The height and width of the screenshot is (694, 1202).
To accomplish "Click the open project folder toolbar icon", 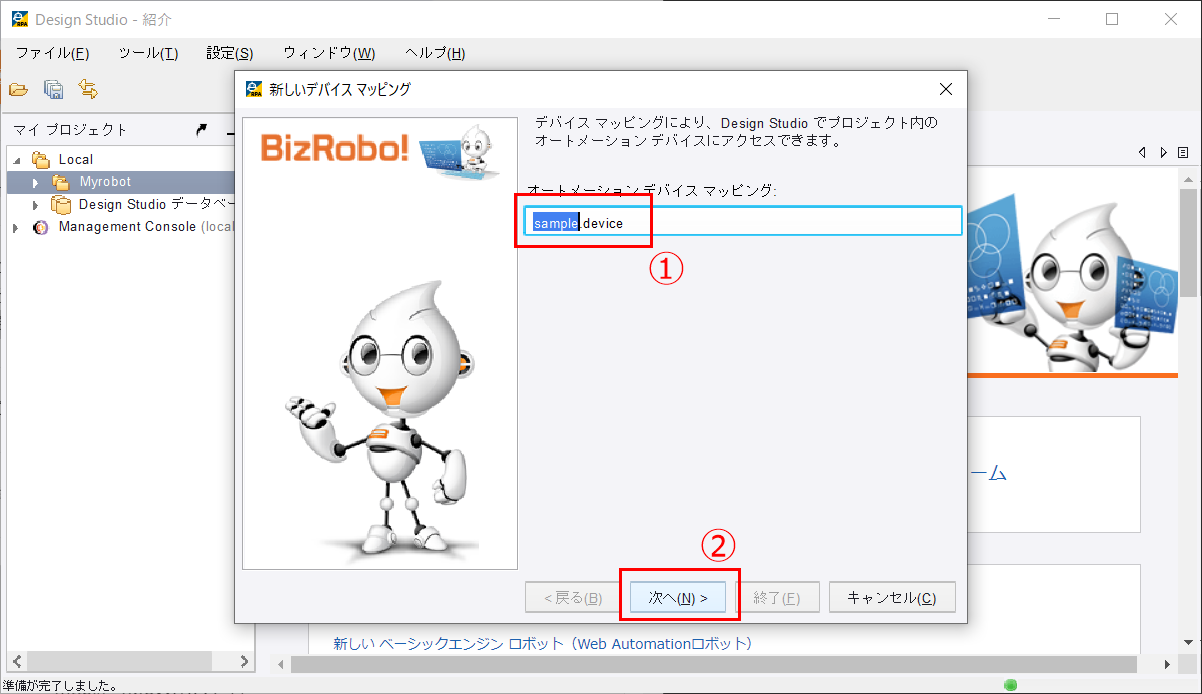I will point(18,90).
